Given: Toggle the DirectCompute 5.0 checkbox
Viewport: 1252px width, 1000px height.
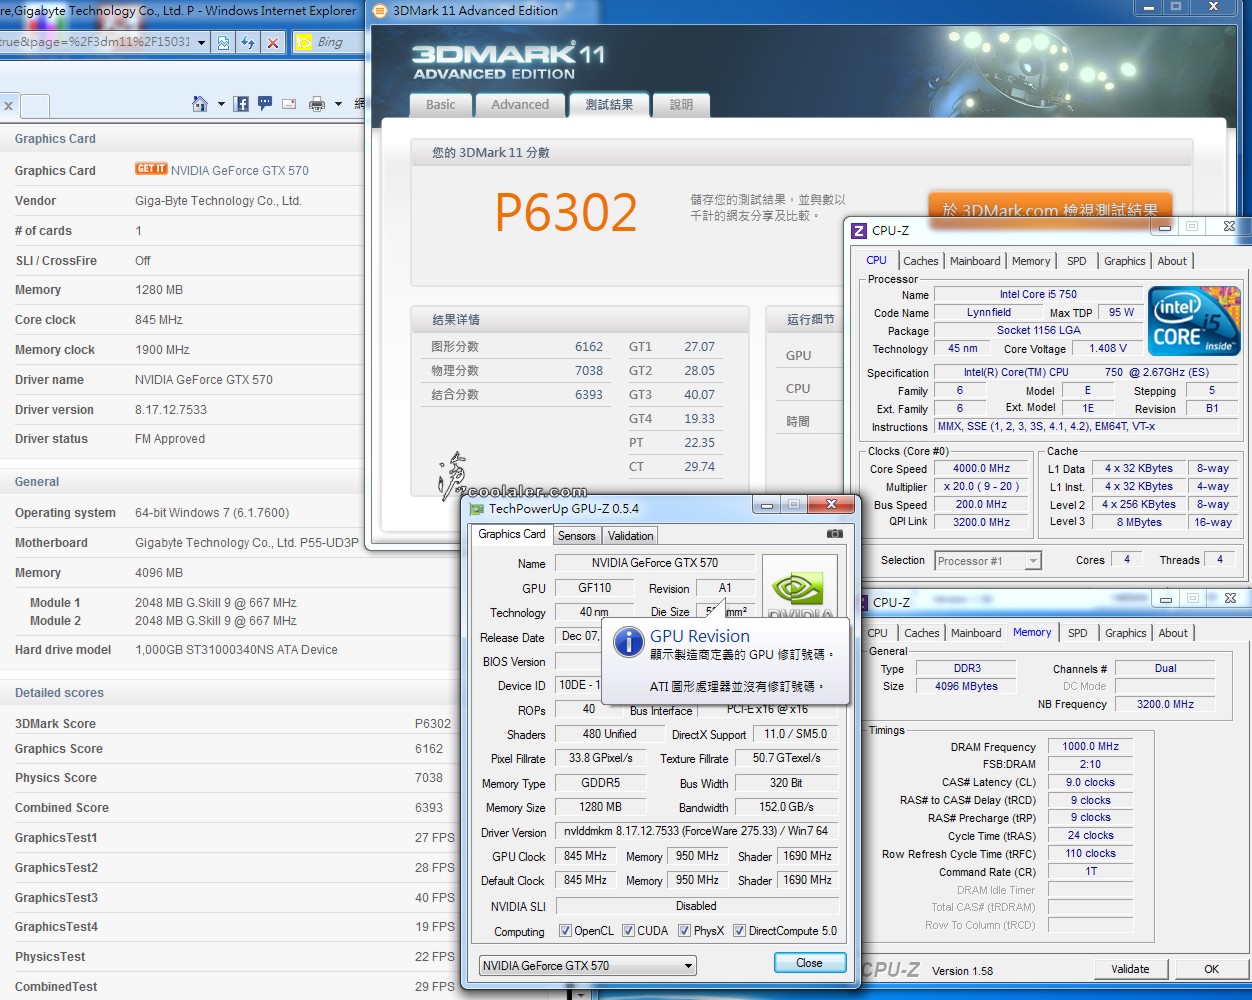Looking at the screenshot, I should click(740, 931).
